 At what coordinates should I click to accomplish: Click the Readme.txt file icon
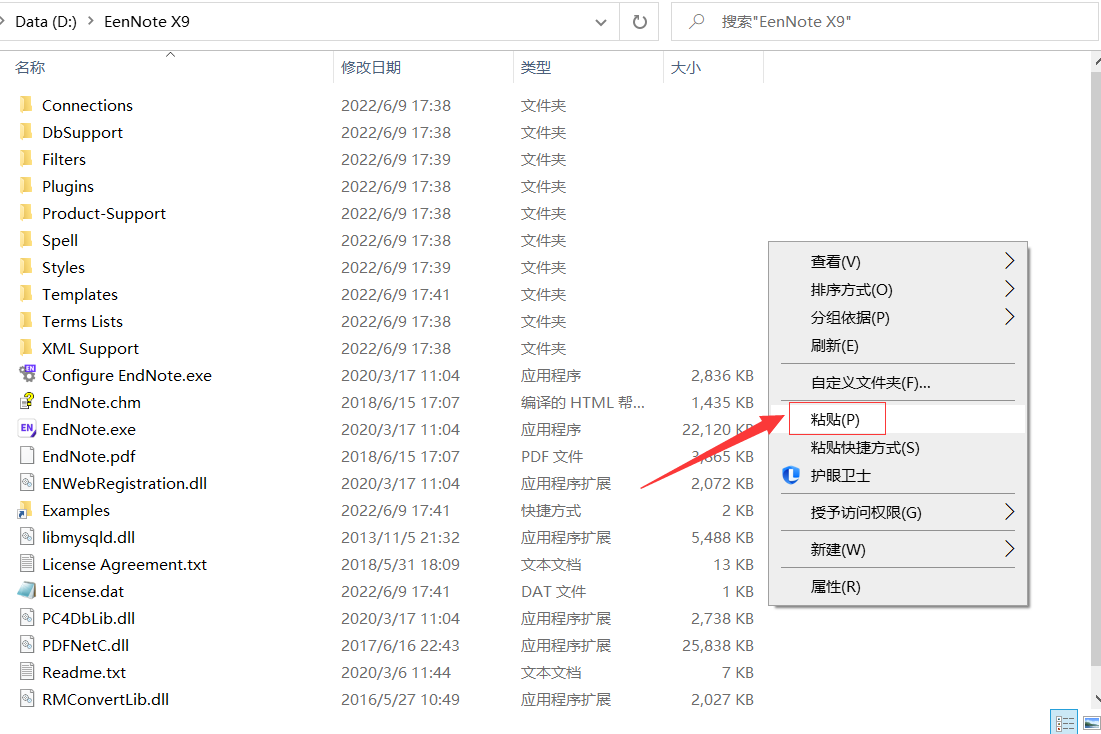point(27,672)
